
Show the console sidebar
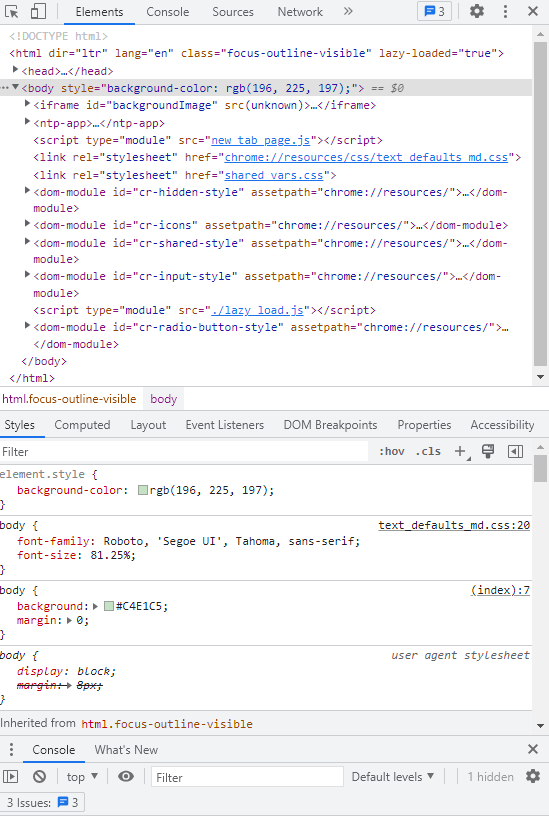[x=11, y=777]
